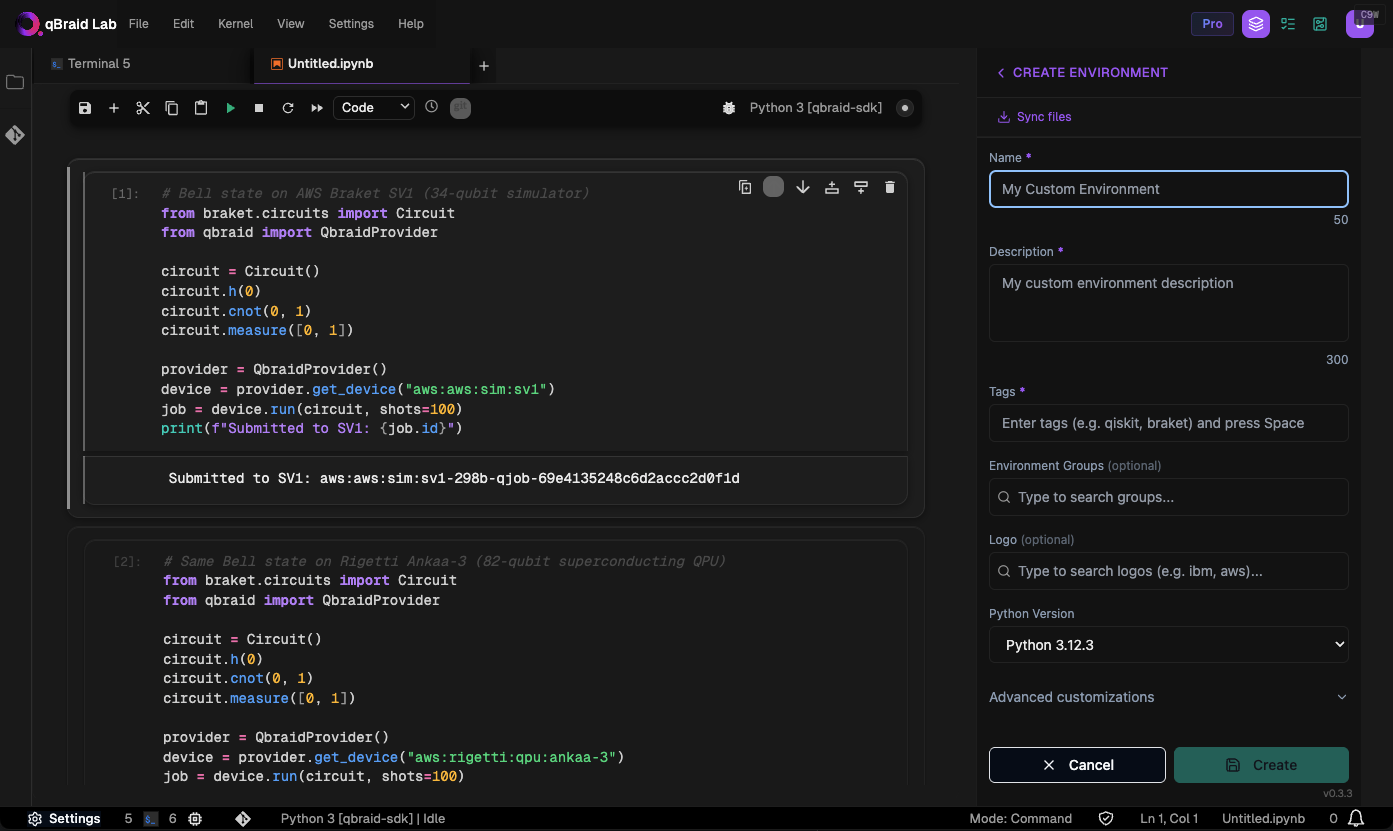Enable the debugger with the bug icon
The width and height of the screenshot is (1393, 831).
click(729, 108)
